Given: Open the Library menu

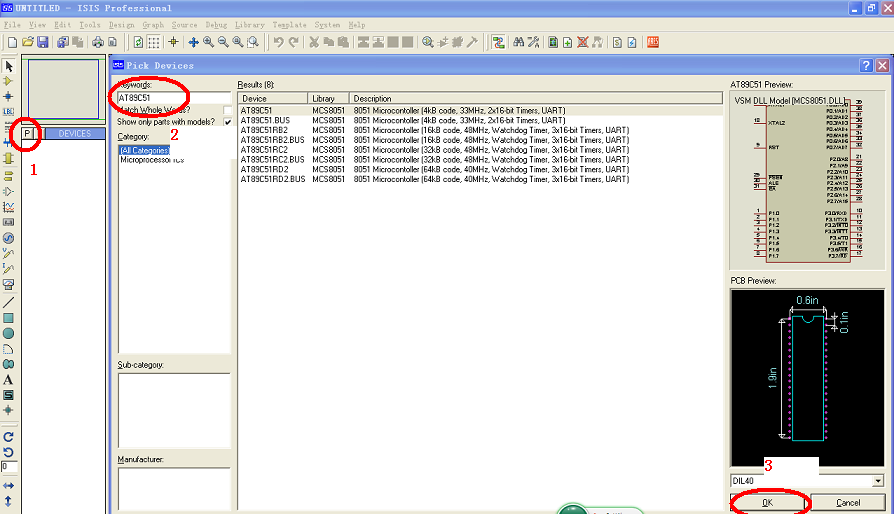Looking at the screenshot, I should (x=250, y=24).
